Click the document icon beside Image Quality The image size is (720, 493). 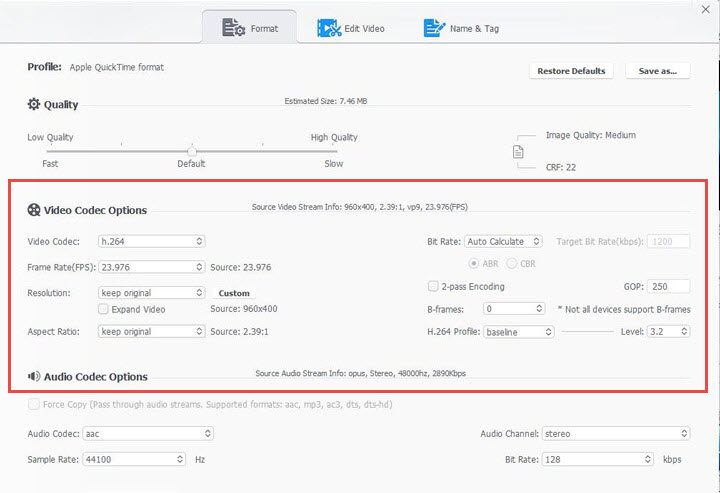pyautogui.click(x=518, y=151)
